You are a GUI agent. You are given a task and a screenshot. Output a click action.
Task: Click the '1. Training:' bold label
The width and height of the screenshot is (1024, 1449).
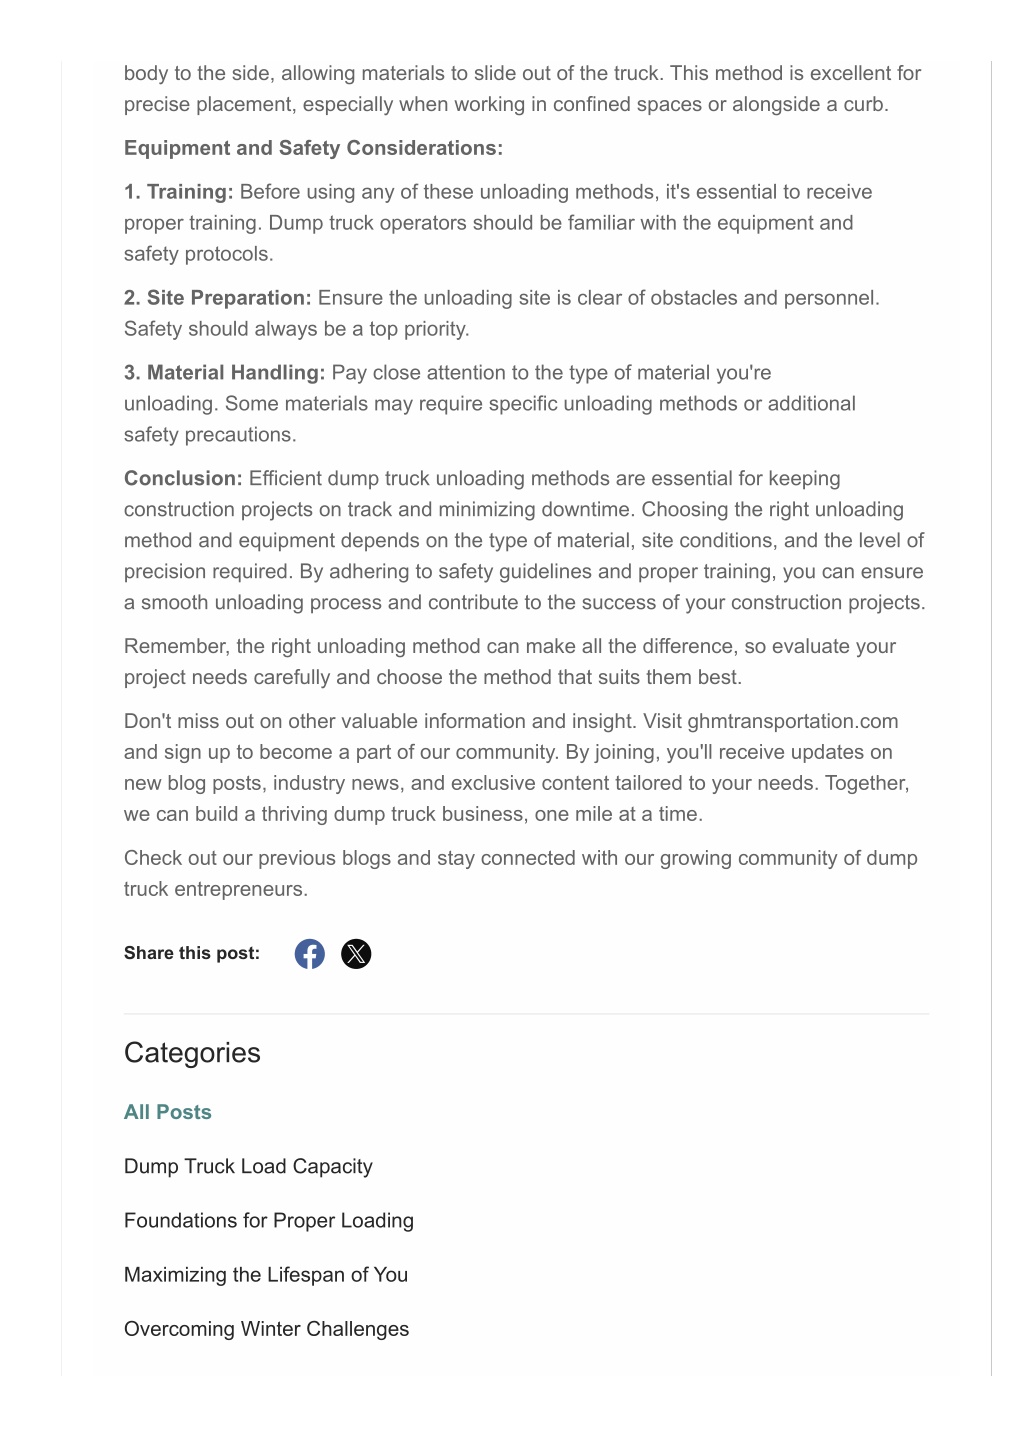tap(179, 192)
